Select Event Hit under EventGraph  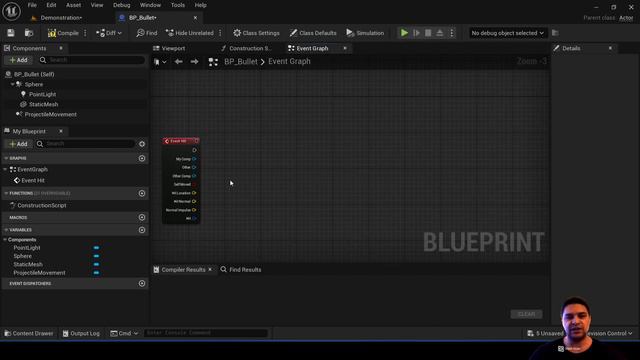click(x=33, y=180)
